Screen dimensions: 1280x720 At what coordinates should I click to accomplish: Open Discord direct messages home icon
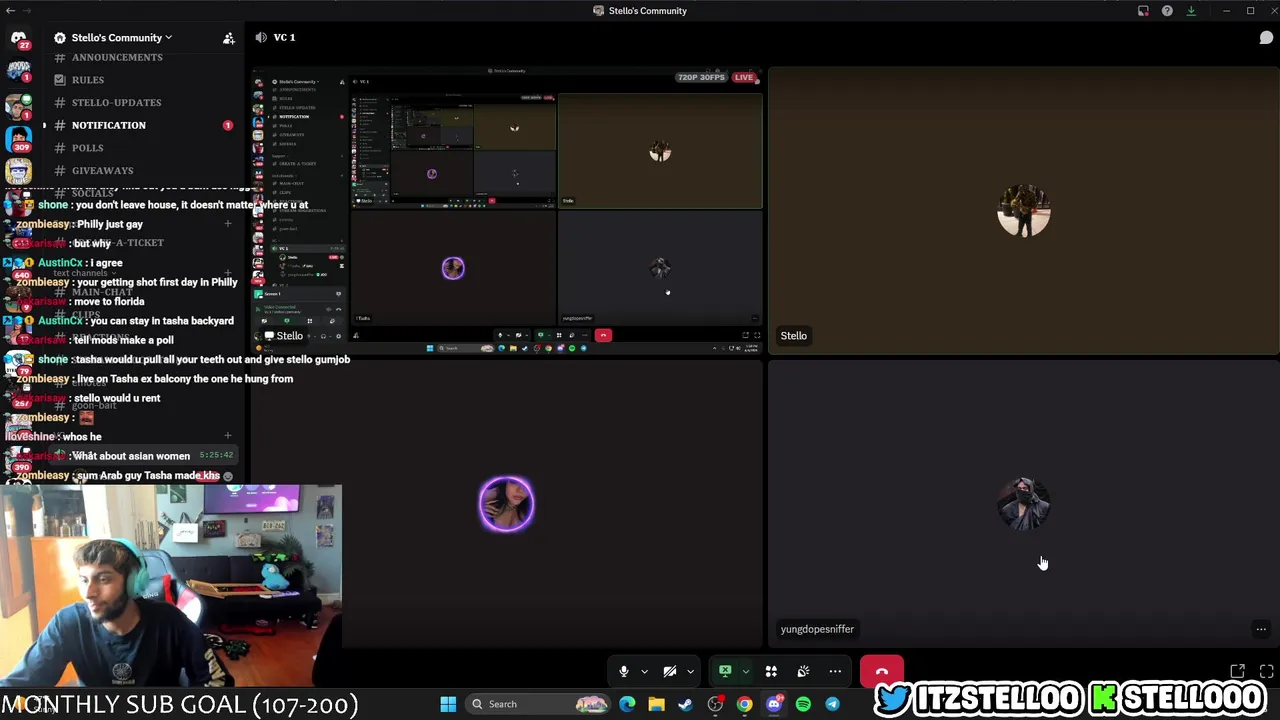pyautogui.click(x=18, y=38)
